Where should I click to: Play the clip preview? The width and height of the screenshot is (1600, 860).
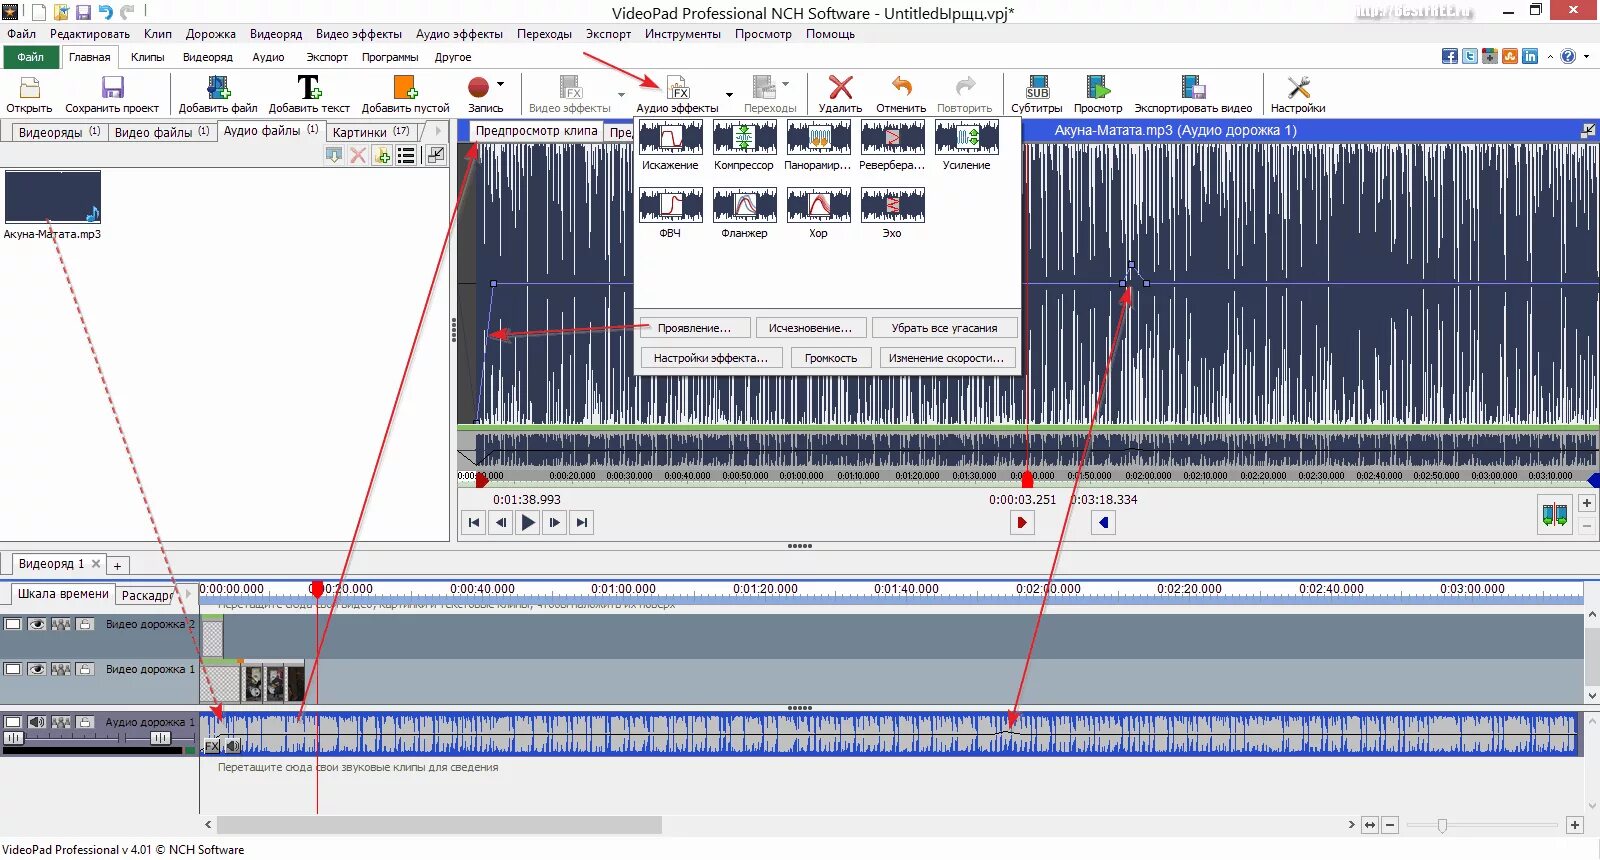coord(528,522)
